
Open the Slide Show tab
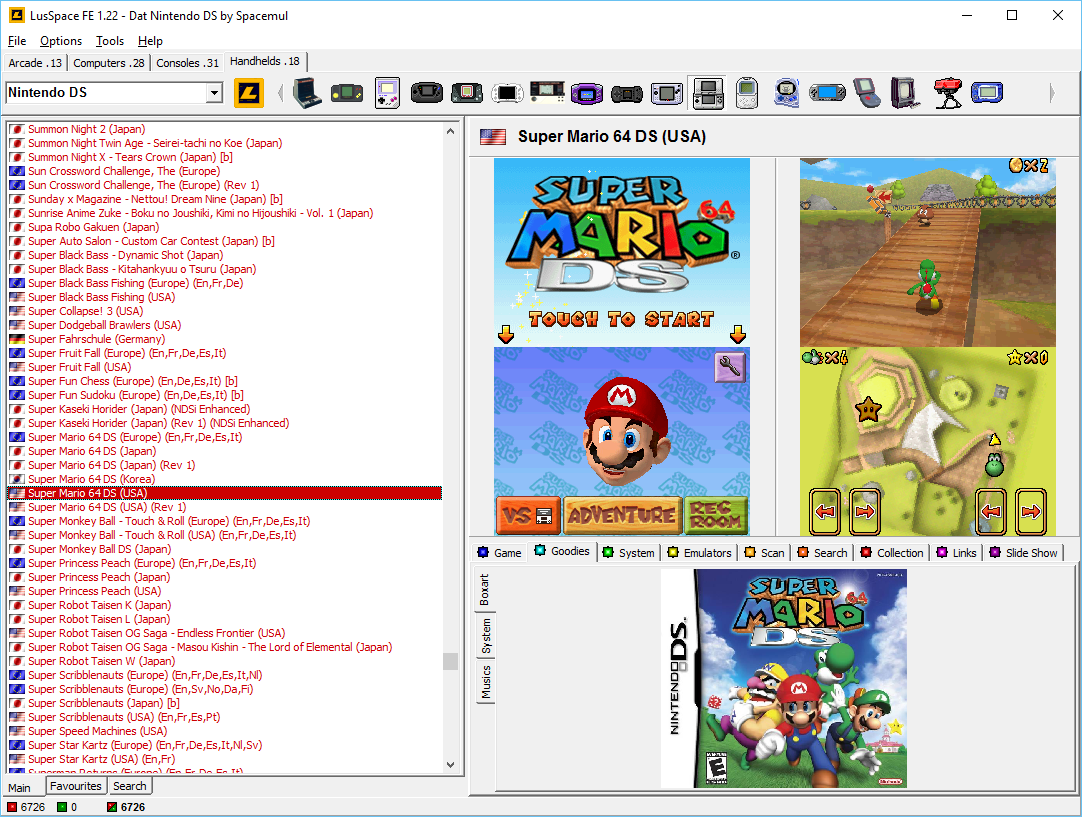point(1024,553)
